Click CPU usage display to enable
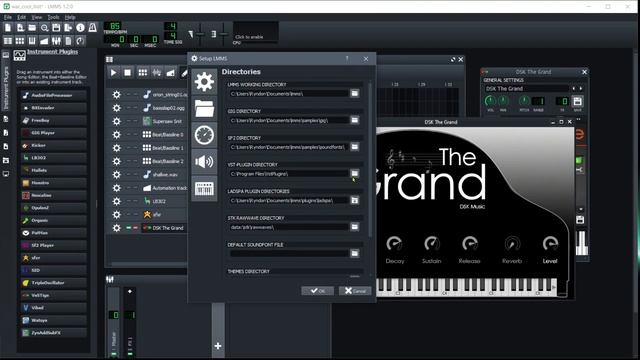 click(256, 32)
